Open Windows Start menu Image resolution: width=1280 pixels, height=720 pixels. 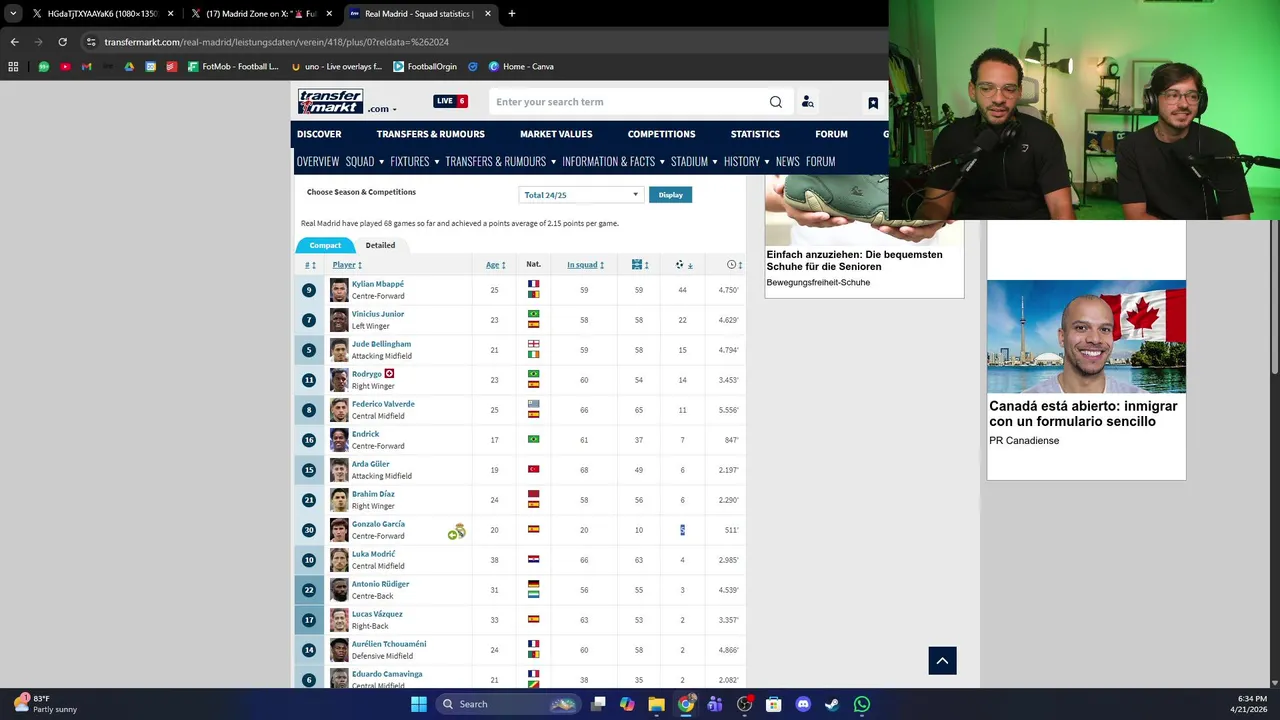click(x=419, y=704)
